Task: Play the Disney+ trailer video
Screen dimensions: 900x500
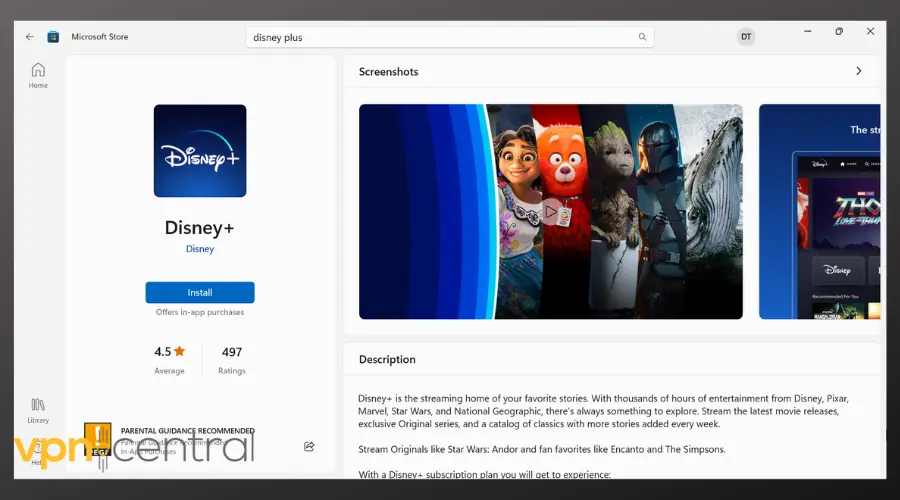Action: click(550, 212)
